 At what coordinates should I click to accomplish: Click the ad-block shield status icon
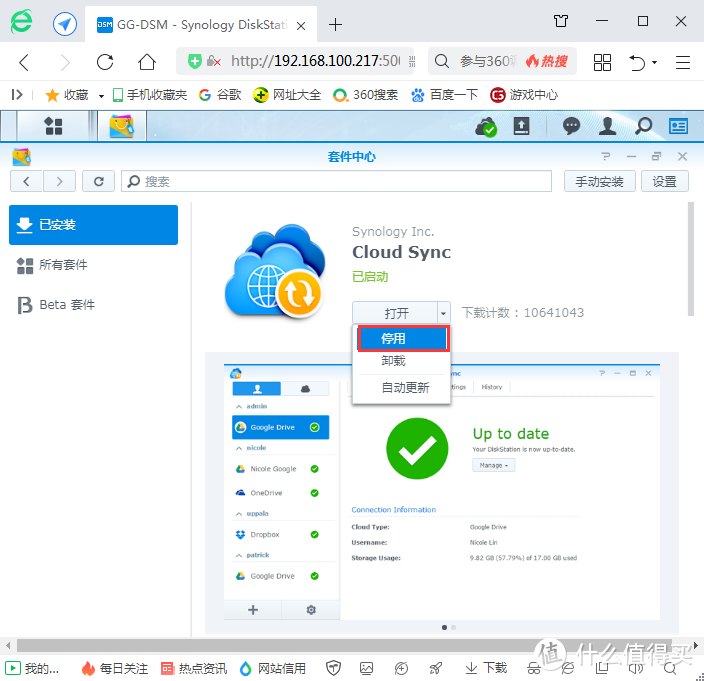tap(333, 668)
